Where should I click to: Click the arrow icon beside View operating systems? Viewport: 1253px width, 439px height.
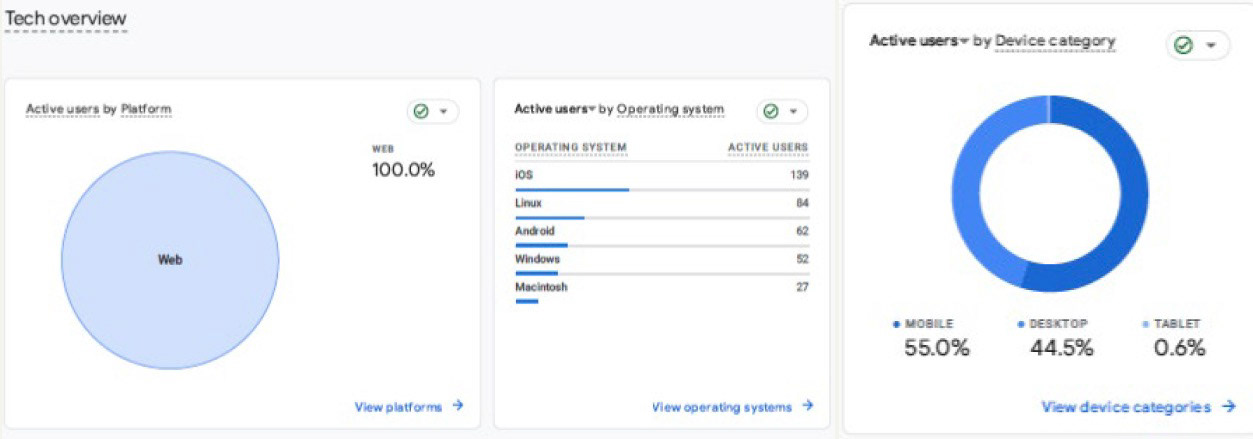pos(807,406)
